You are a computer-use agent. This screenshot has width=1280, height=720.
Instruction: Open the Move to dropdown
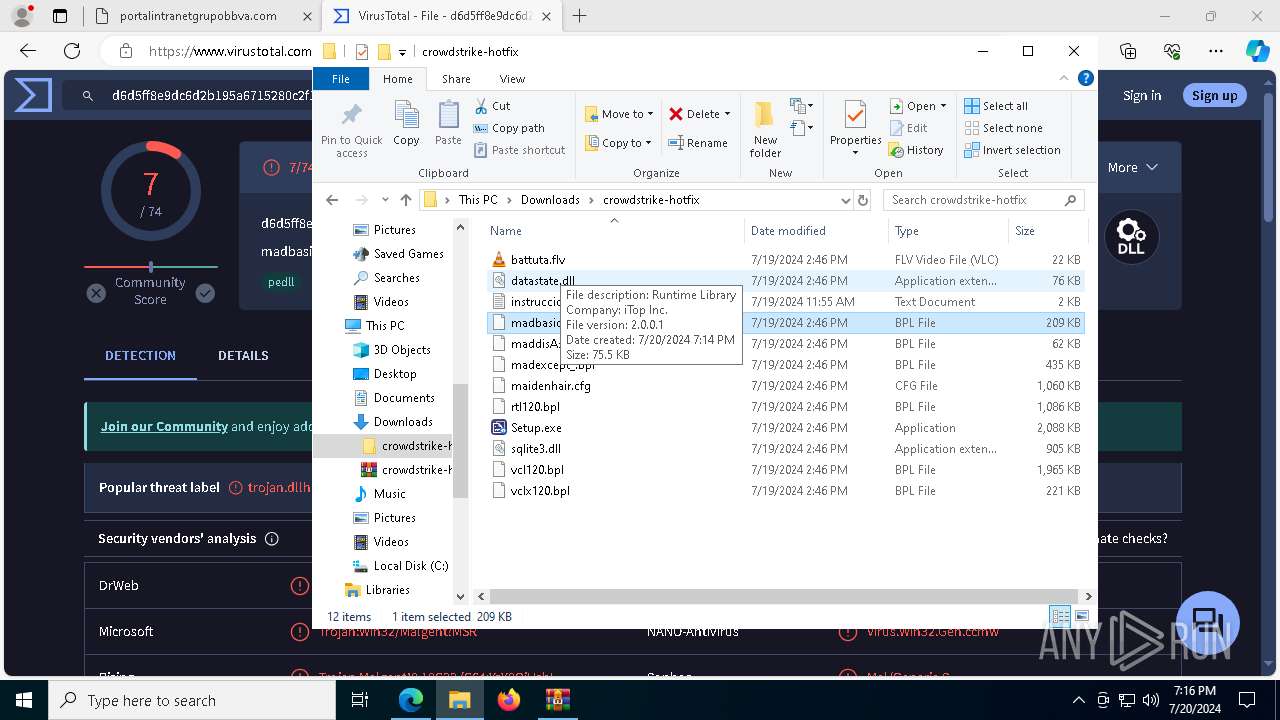pyautogui.click(x=619, y=114)
